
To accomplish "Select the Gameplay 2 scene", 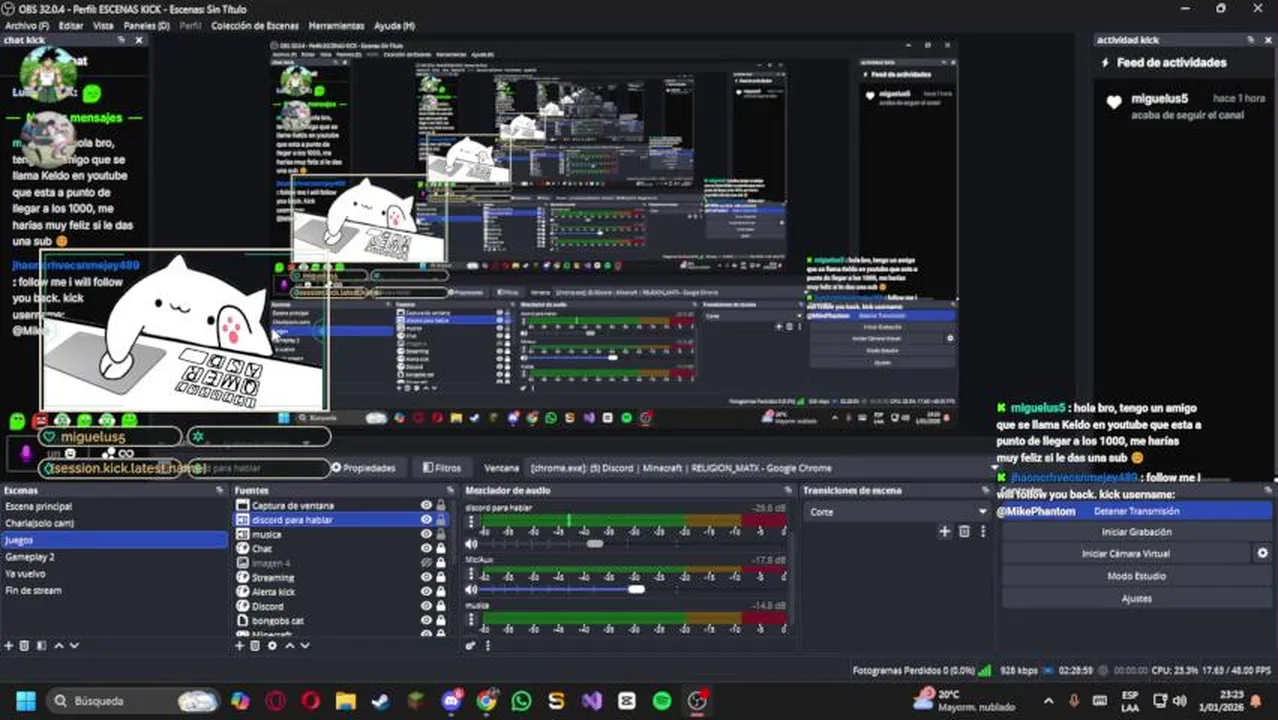I will pyautogui.click(x=30, y=557).
